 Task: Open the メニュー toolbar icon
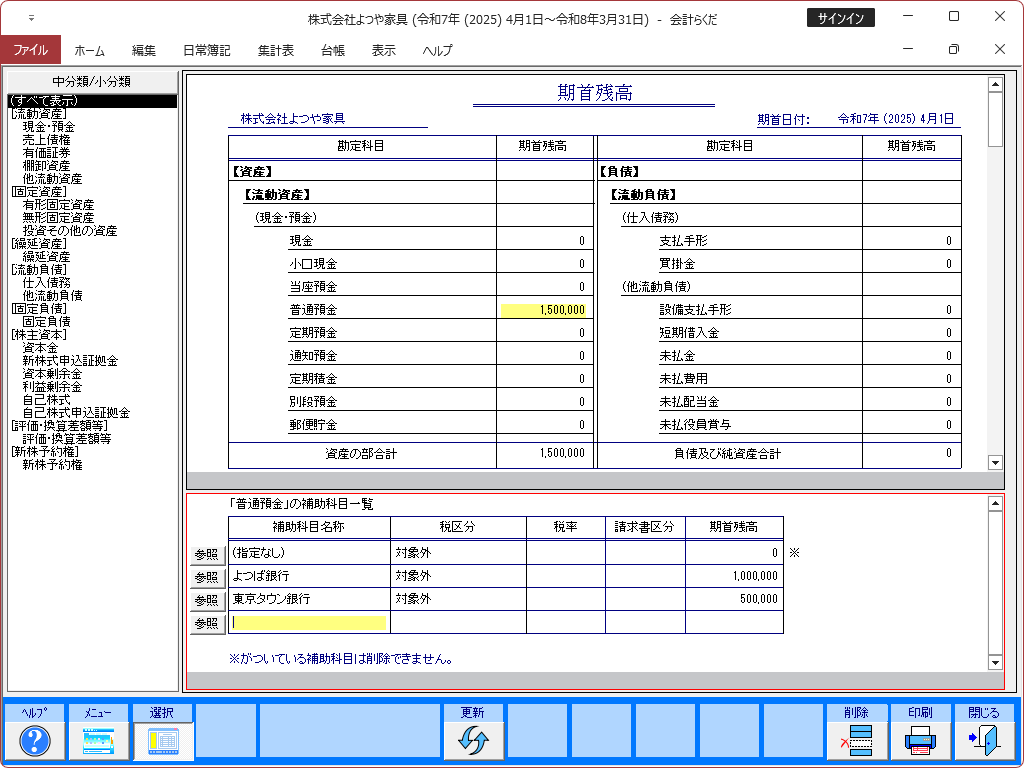pos(98,740)
